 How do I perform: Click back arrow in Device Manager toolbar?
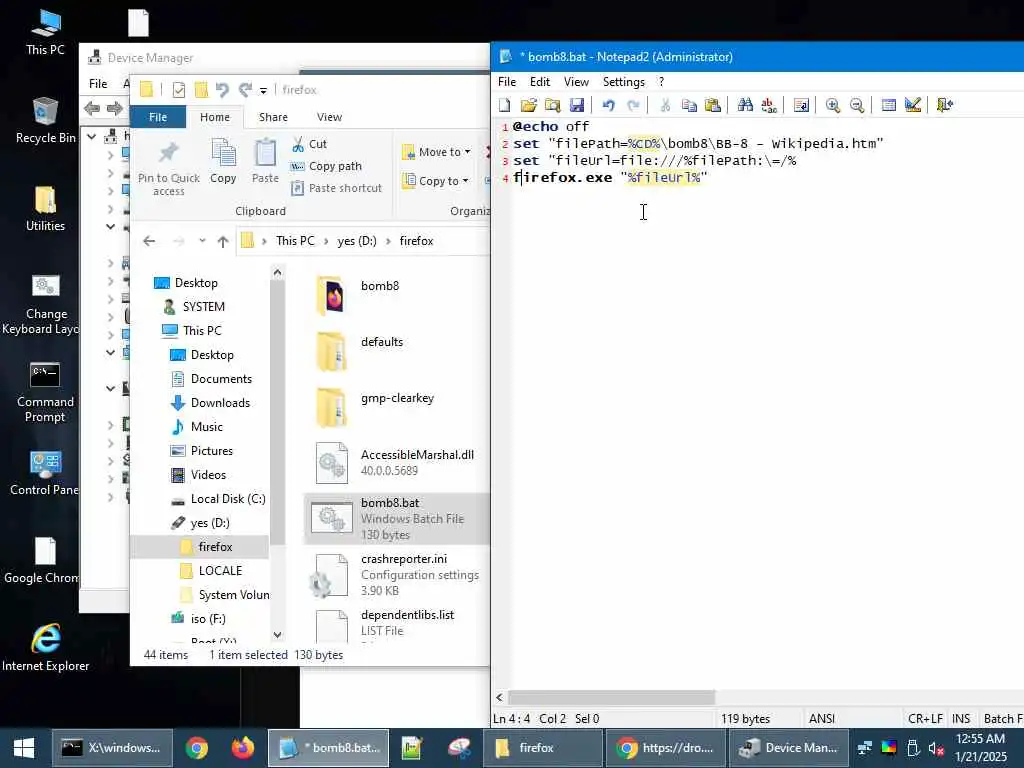[92, 108]
